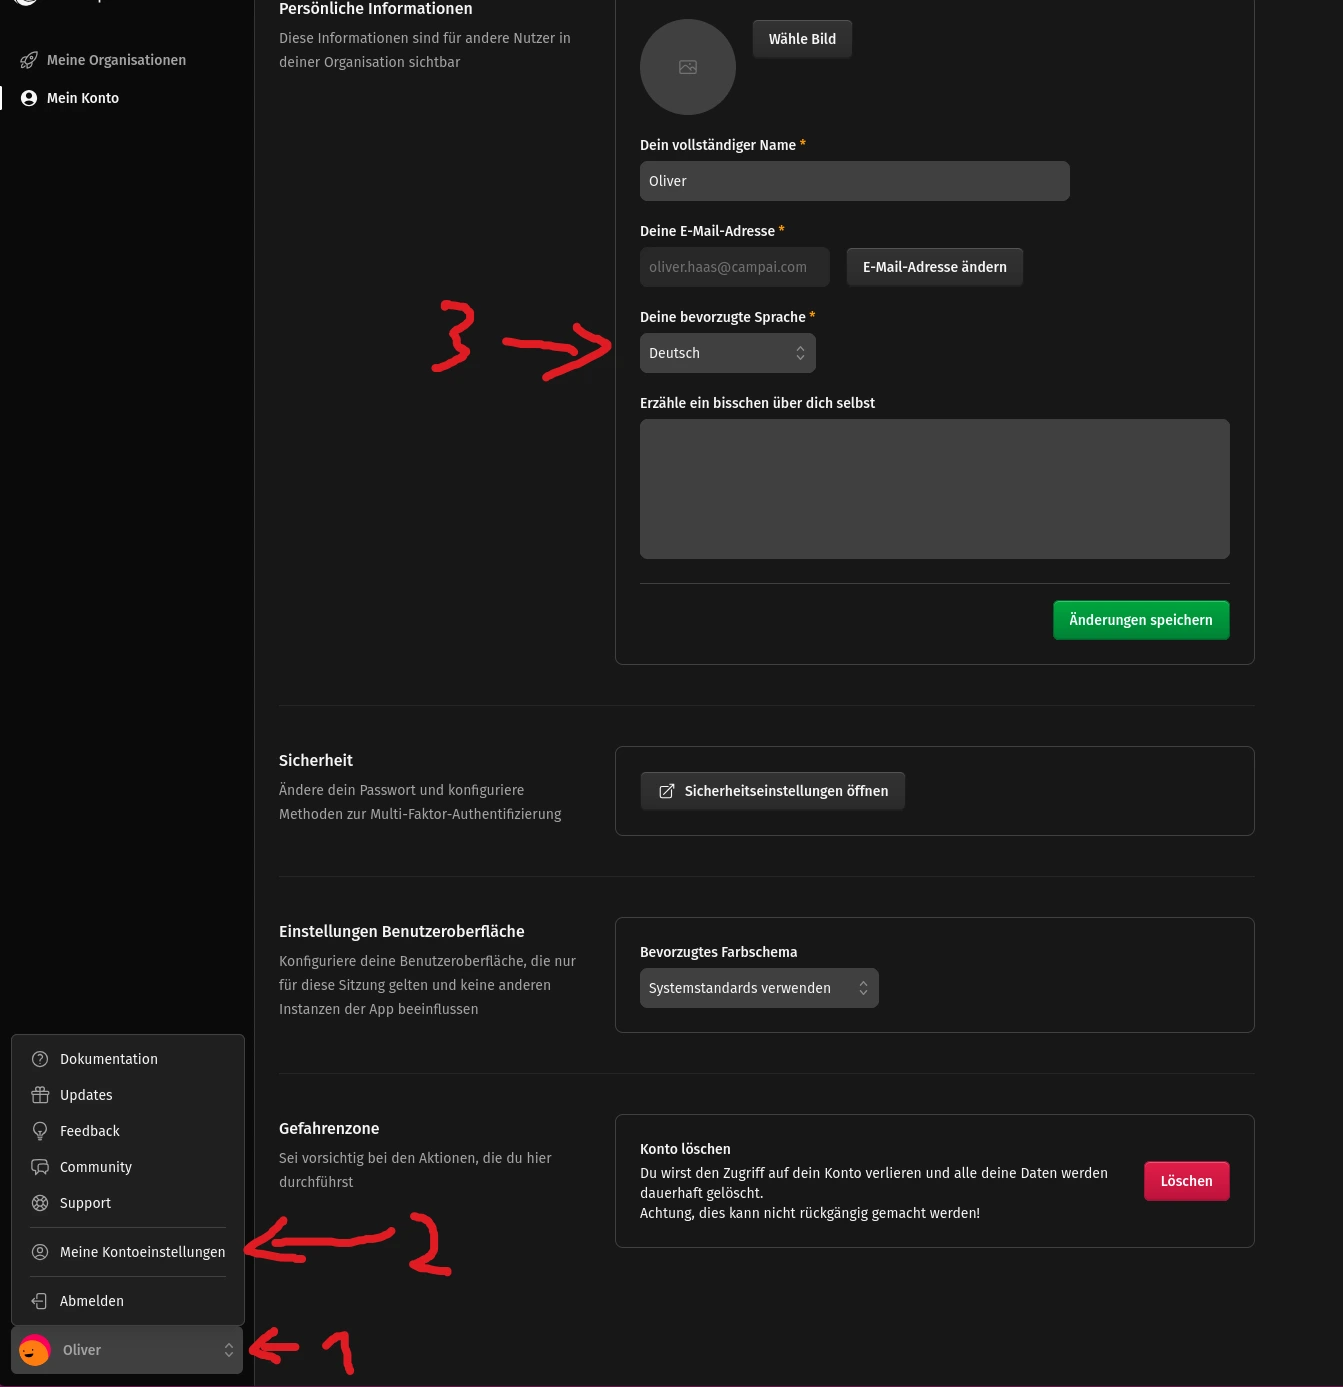The height and width of the screenshot is (1387, 1343).
Task: Expand the Bevorzugtes Farbschema dropdown
Action: pos(758,988)
